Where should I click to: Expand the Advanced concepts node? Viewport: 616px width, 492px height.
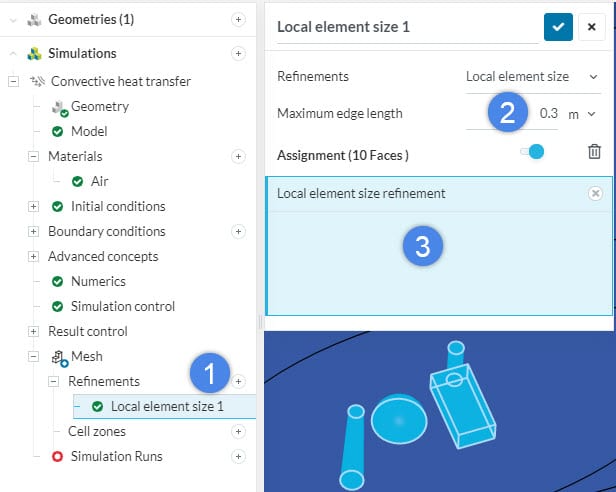point(33,257)
